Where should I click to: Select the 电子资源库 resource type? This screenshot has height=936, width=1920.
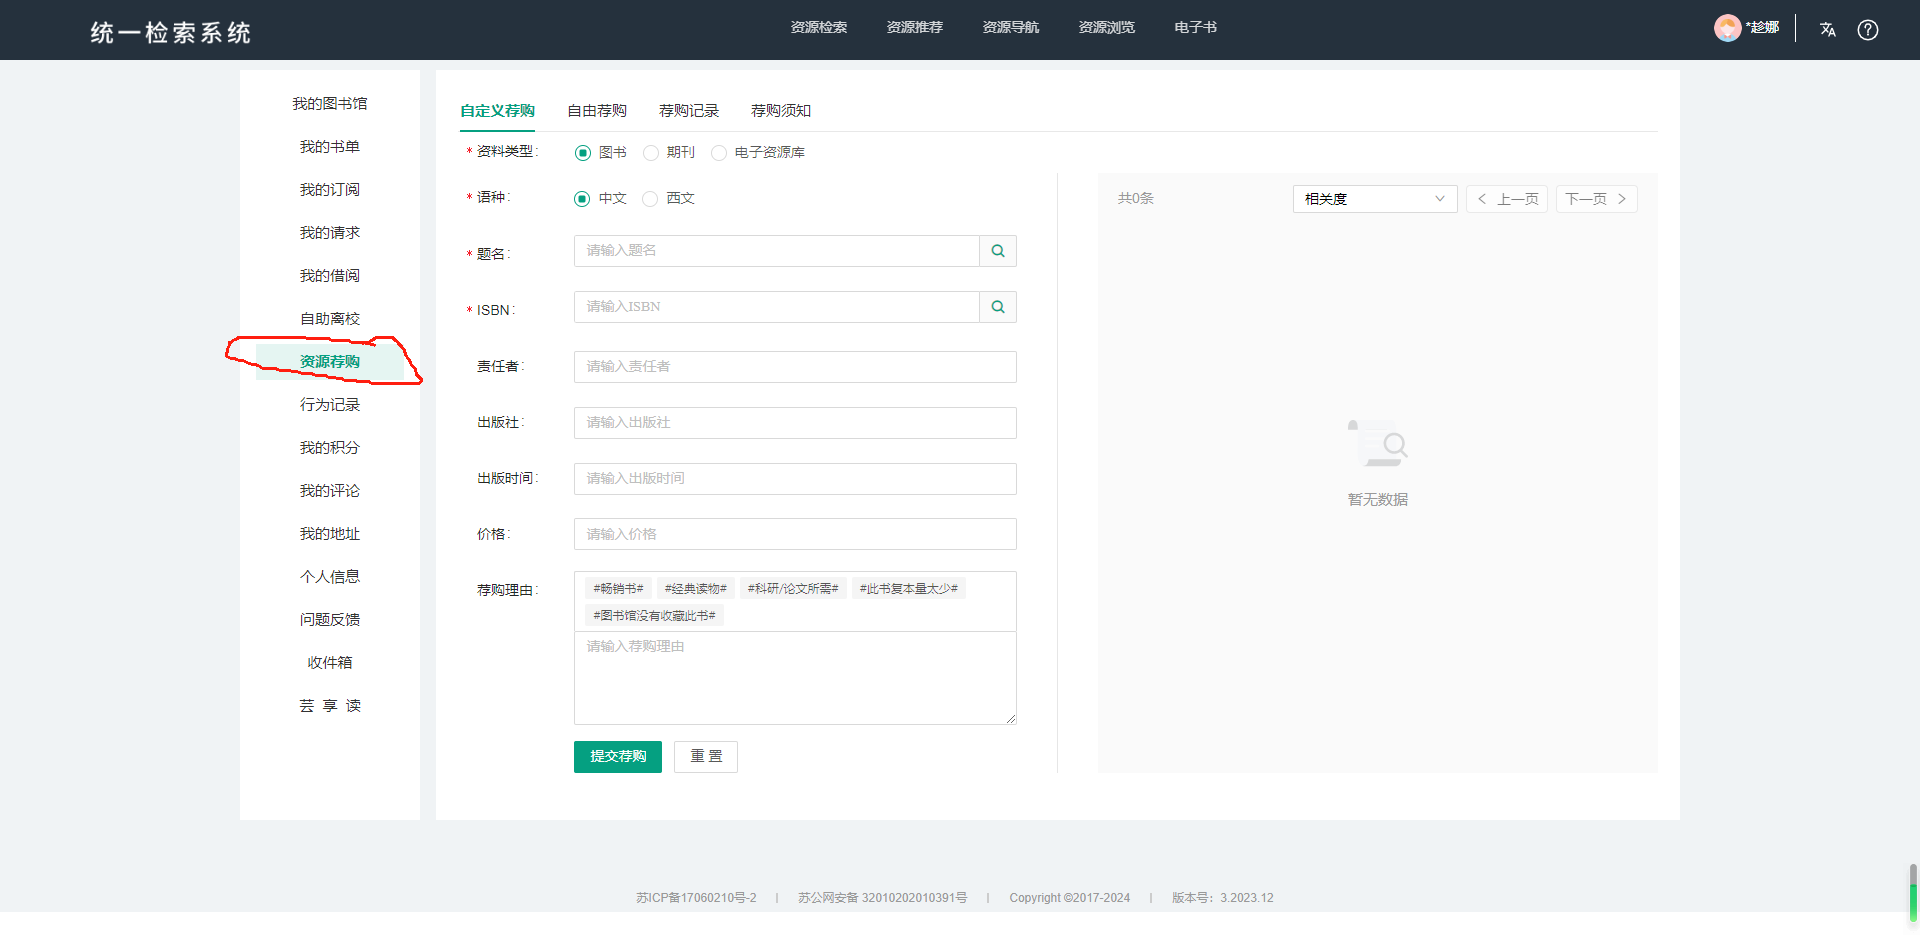(x=719, y=153)
